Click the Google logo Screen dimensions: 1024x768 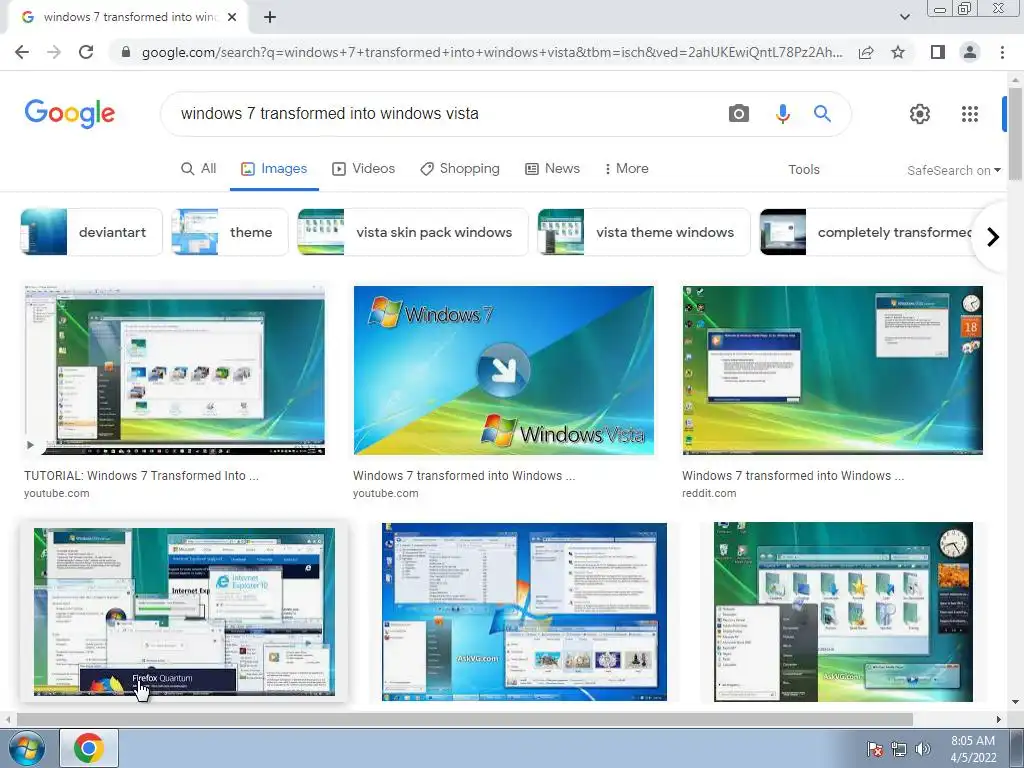click(x=70, y=114)
